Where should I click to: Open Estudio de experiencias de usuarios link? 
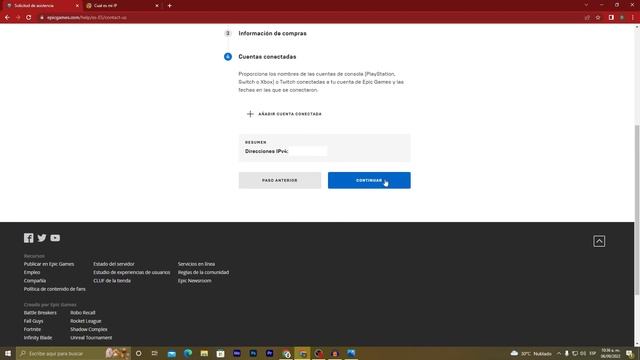131,272
